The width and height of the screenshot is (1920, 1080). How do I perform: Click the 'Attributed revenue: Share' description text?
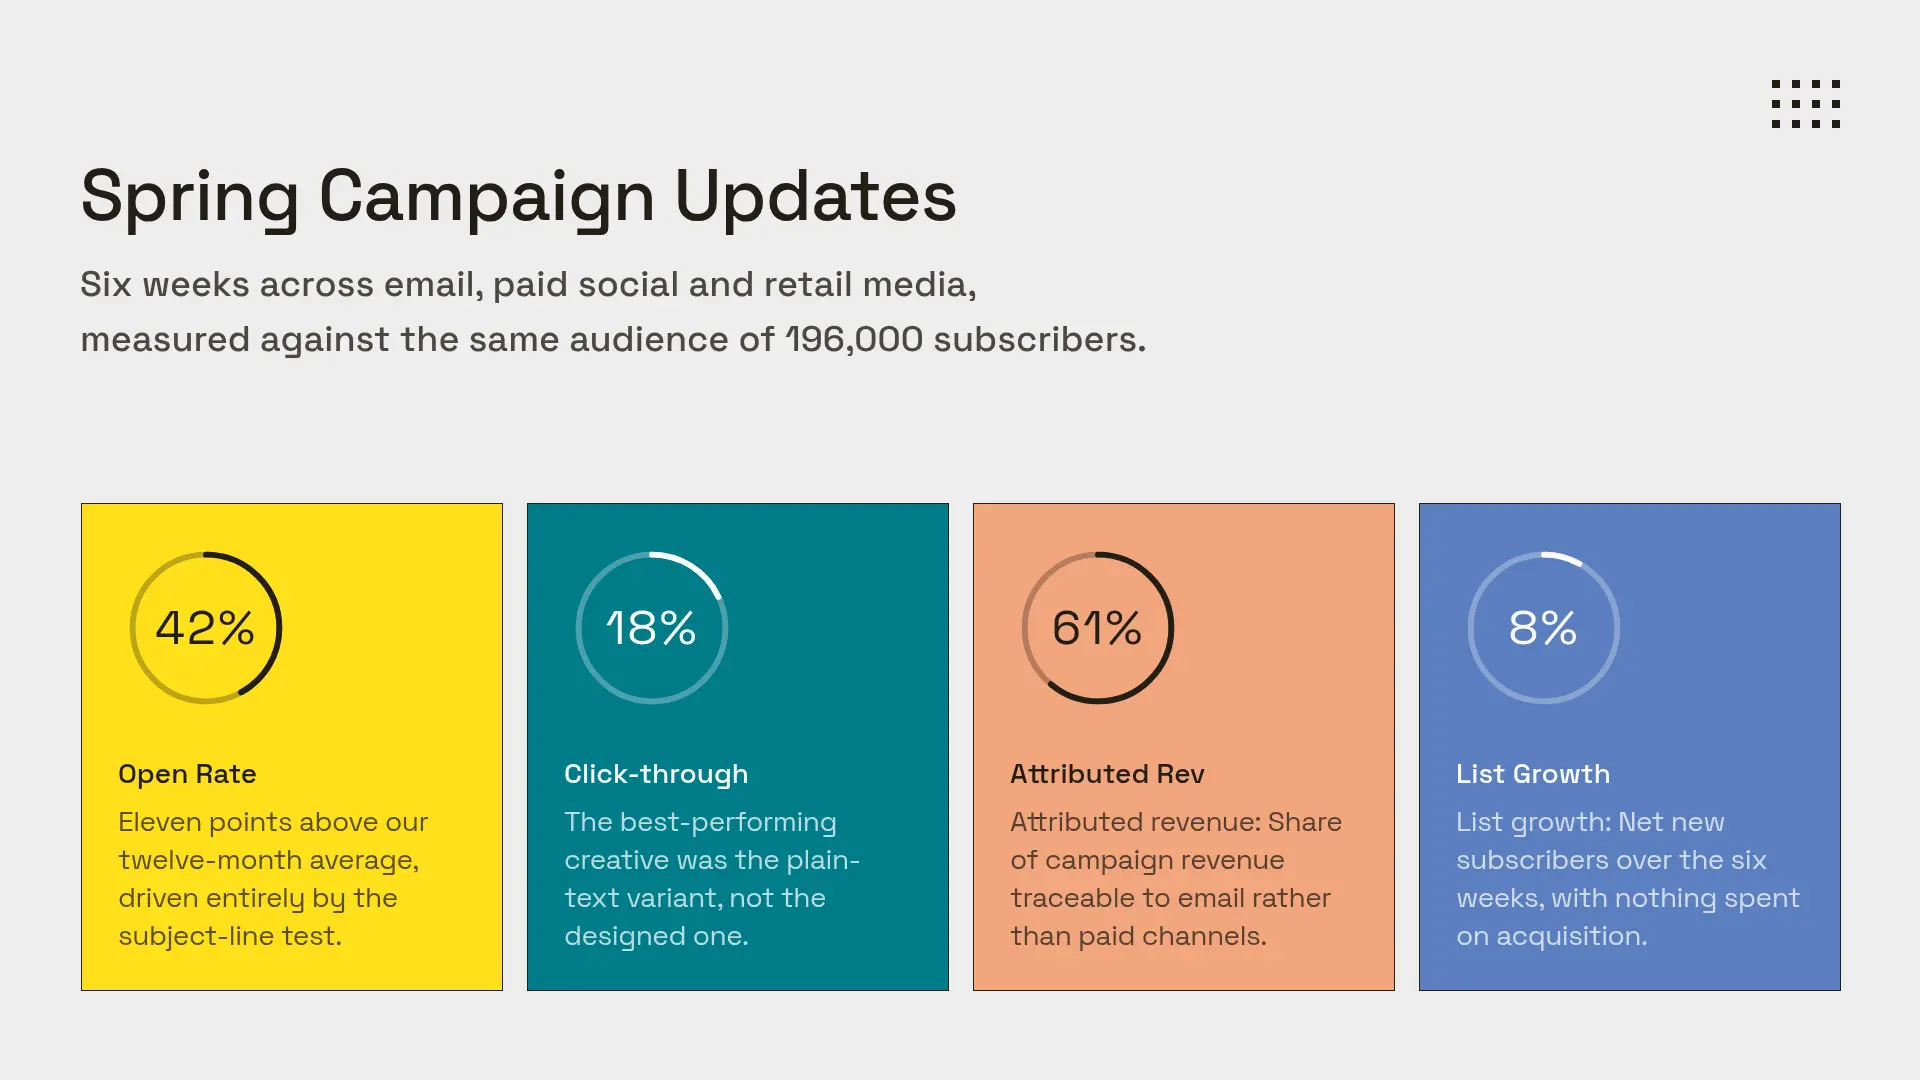click(1176, 879)
